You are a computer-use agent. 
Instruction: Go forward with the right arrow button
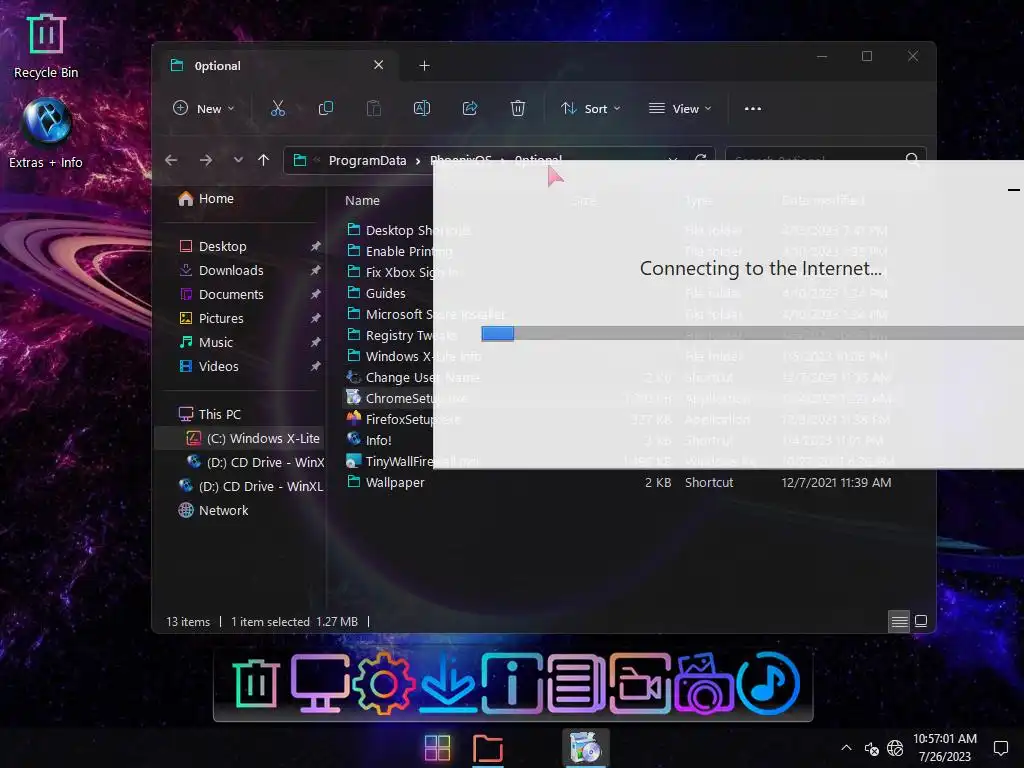[x=206, y=160]
